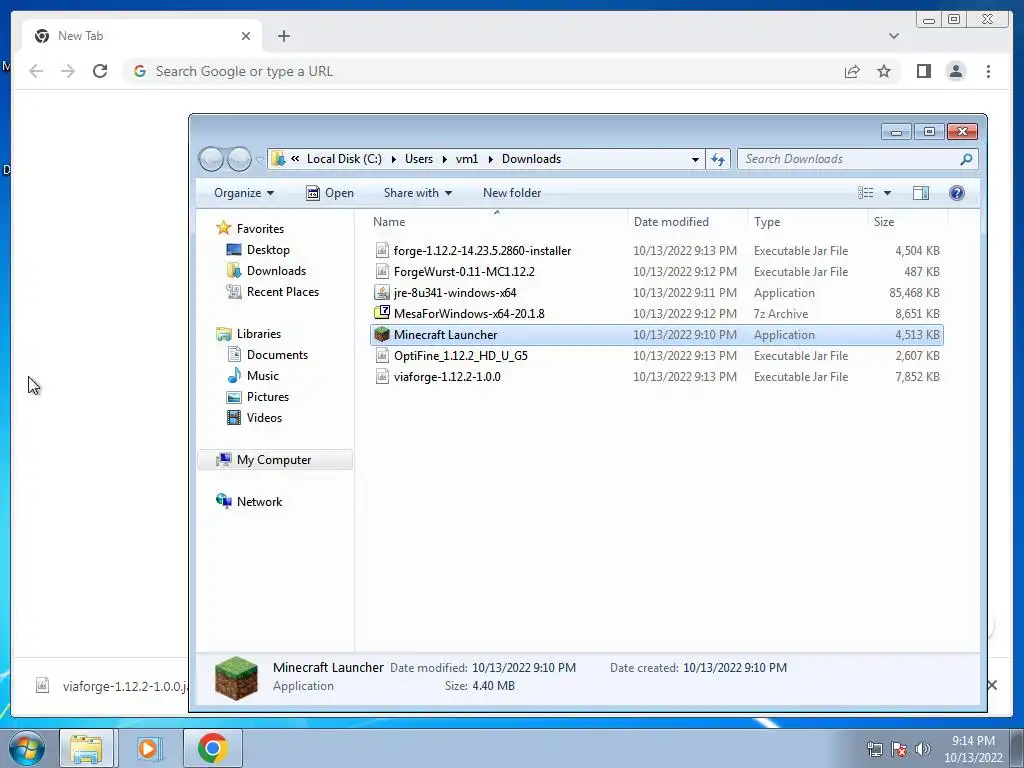Open Windows Media Player from taskbar
The image size is (1024, 768).
tap(148, 748)
